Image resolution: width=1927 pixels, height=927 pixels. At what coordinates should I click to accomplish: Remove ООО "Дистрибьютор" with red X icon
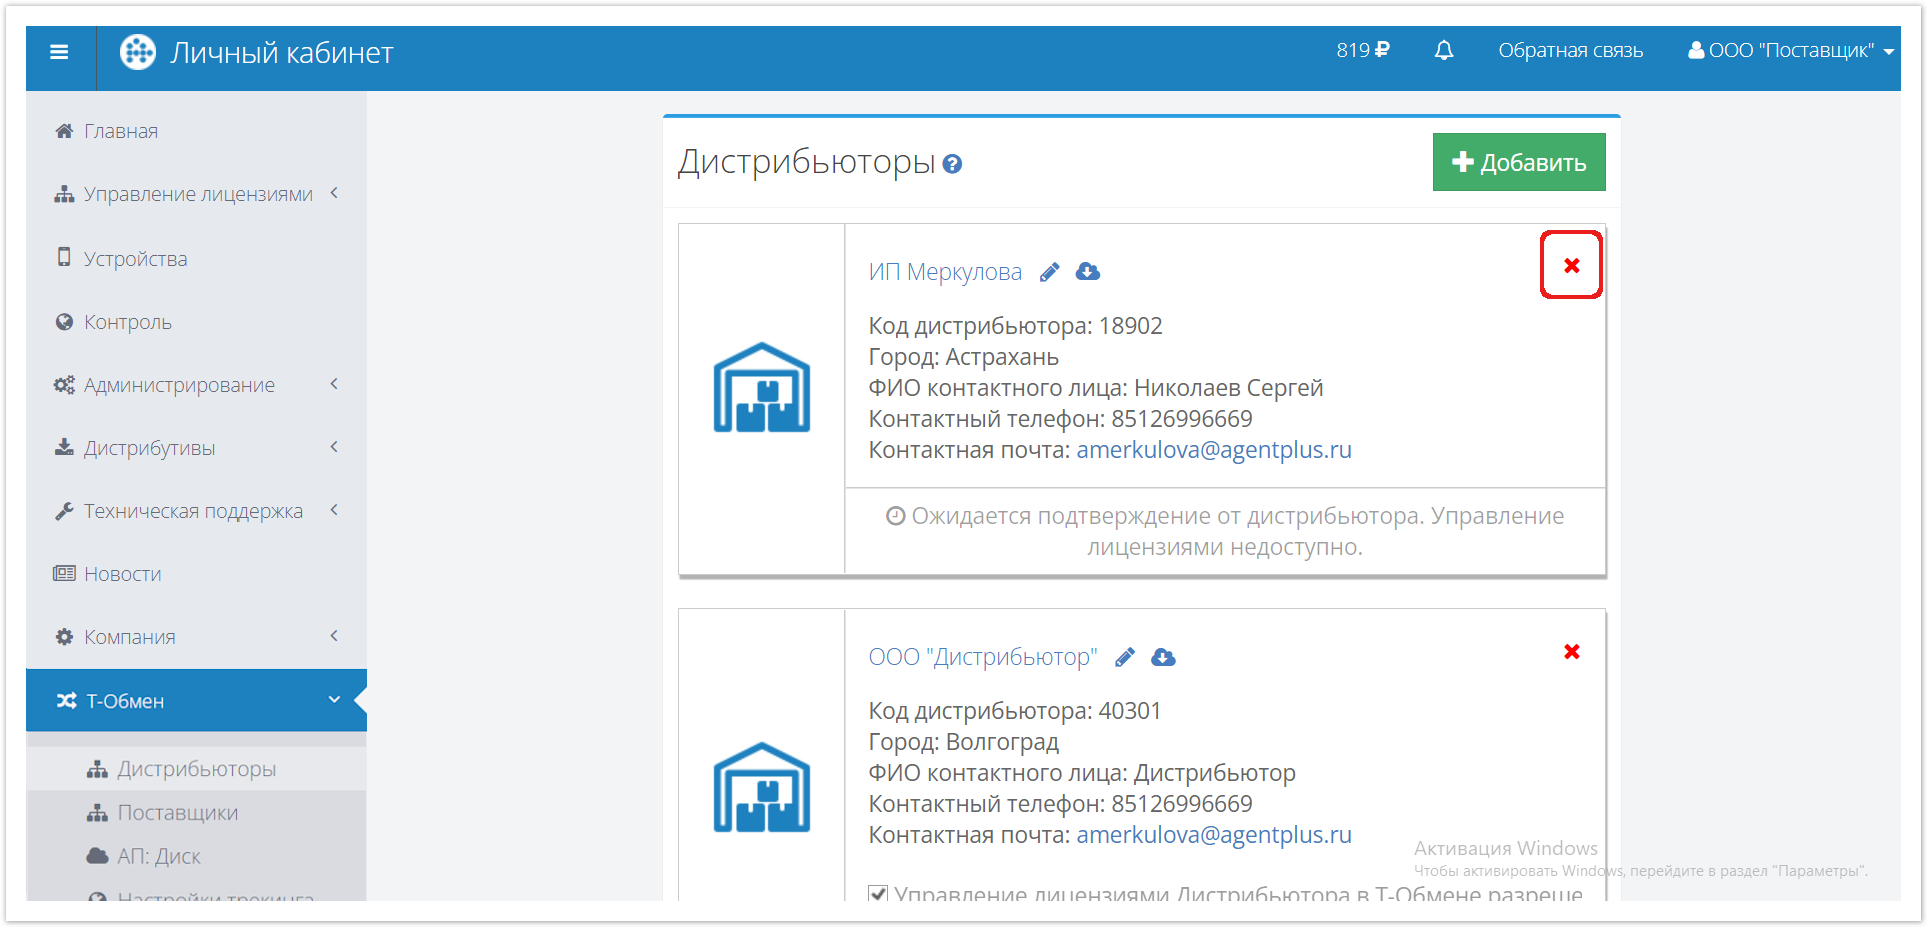point(1571,652)
